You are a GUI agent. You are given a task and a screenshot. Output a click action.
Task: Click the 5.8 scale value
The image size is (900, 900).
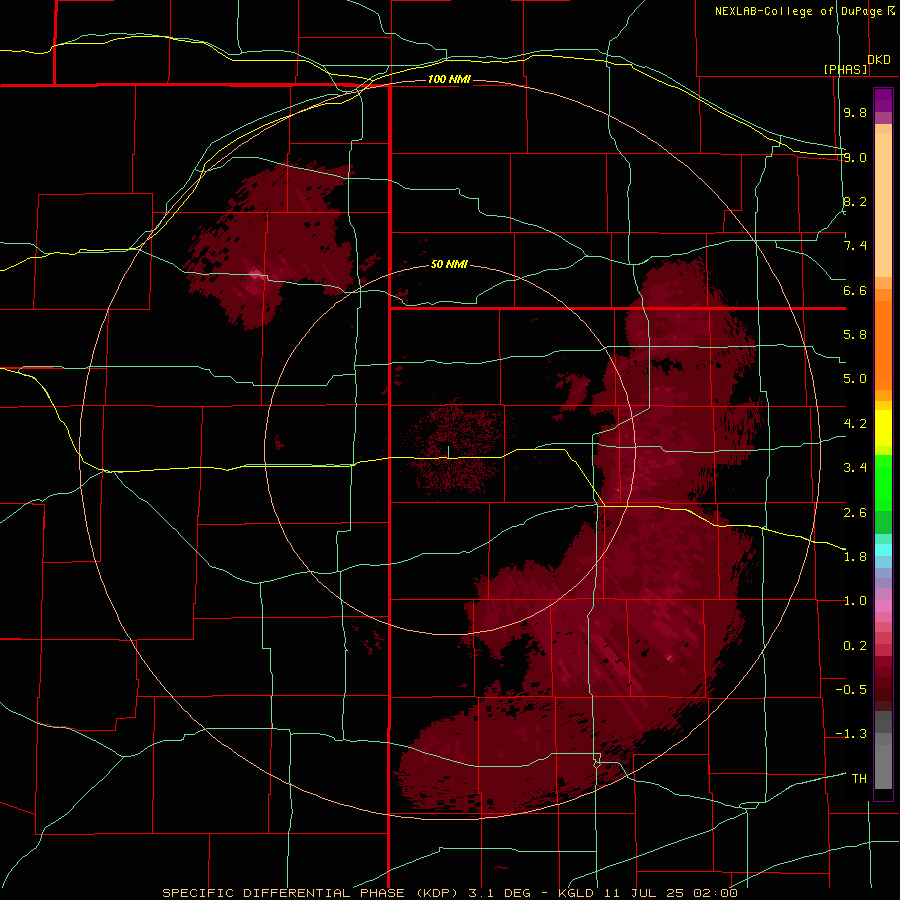point(855,335)
